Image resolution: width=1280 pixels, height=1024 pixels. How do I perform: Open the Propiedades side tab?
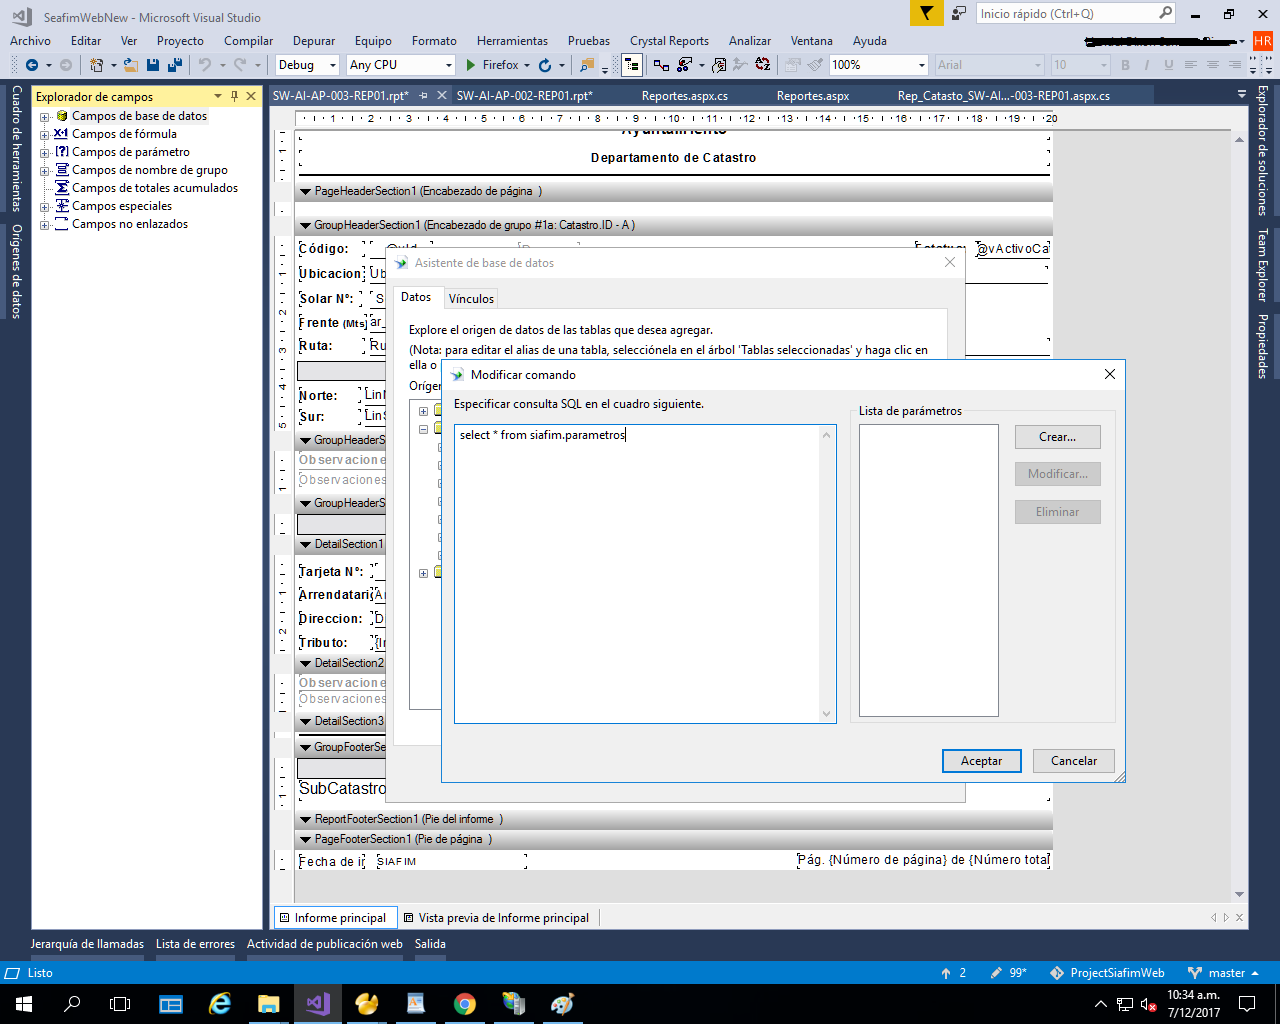point(1262,346)
